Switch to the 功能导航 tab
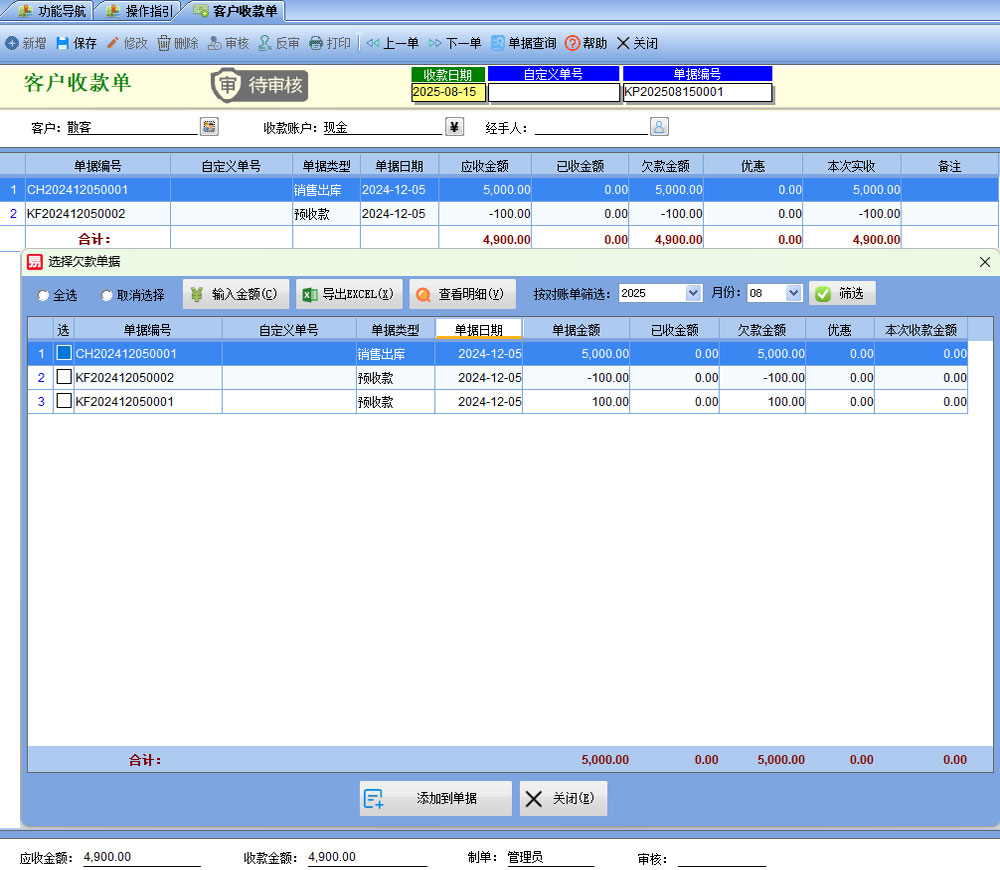 [x=51, y=11]
